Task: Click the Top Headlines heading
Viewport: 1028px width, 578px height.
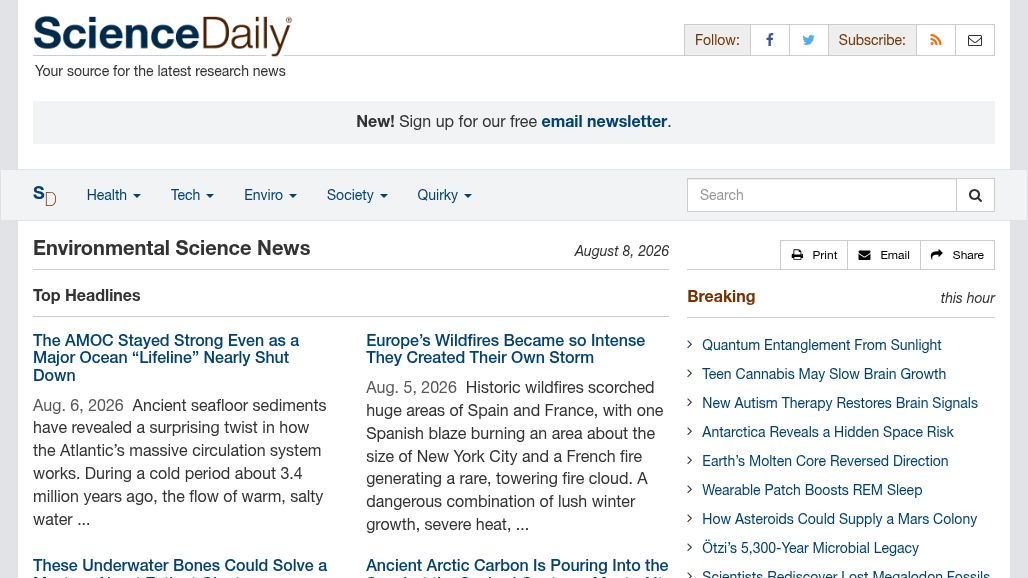Action: click(x=87, y=296)
